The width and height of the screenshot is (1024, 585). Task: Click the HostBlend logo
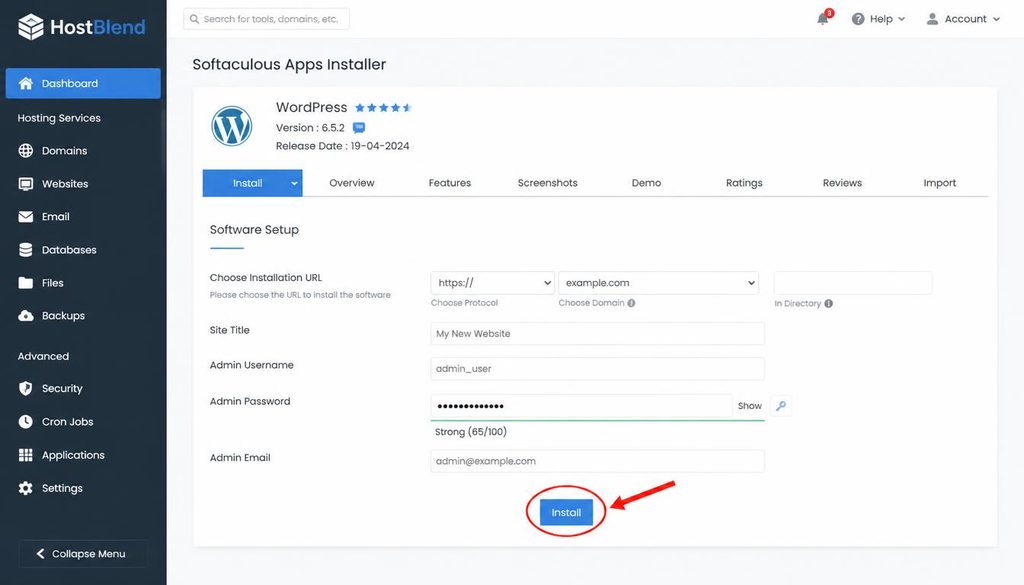pyautogui.click(x=81, y=27)
